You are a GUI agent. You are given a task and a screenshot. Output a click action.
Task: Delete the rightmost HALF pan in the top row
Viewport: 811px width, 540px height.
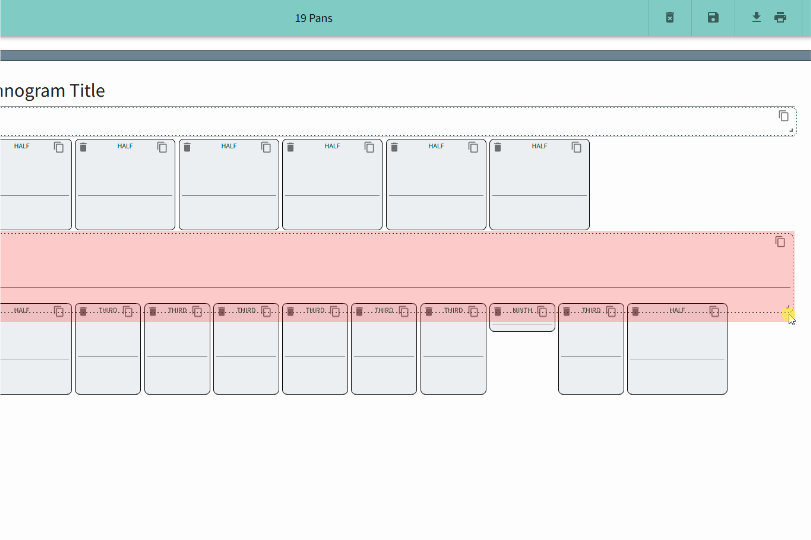click(498, 147)
